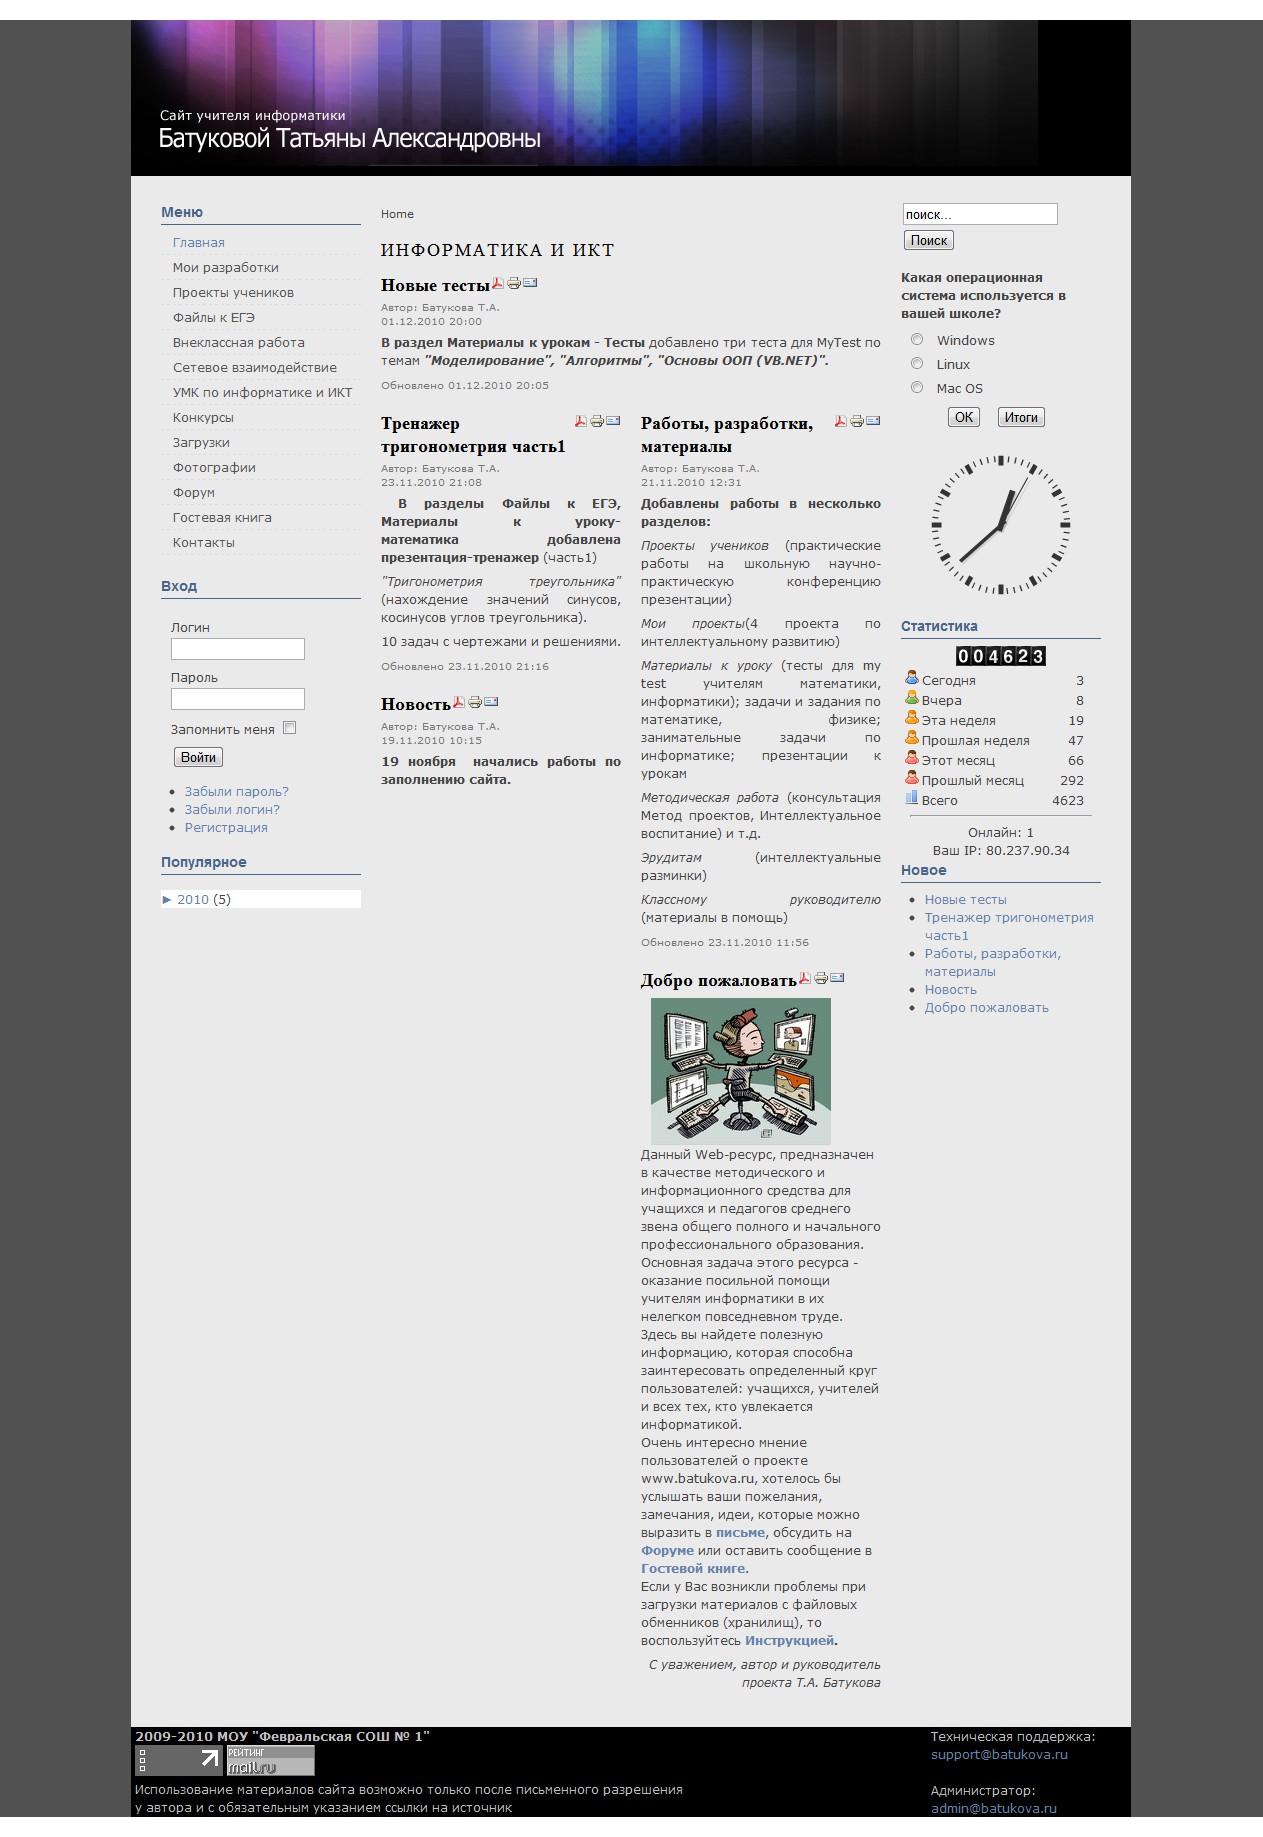Email the Тренажер тригонометрия article
Image resolution: width=1263 pixels, height=1837 pixels.
pyautogui.click(x=613, y=421)
